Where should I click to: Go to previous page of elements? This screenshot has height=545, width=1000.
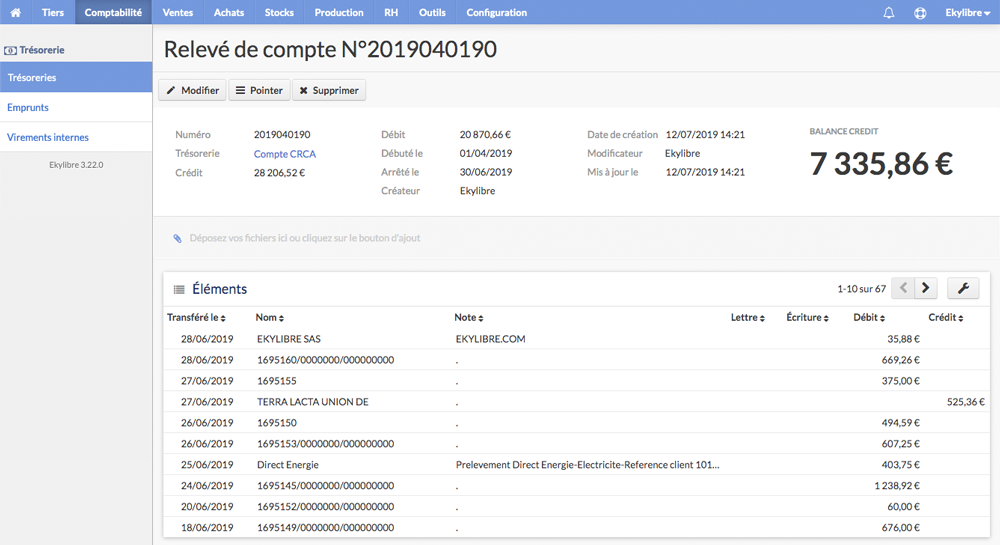point(903,288)
